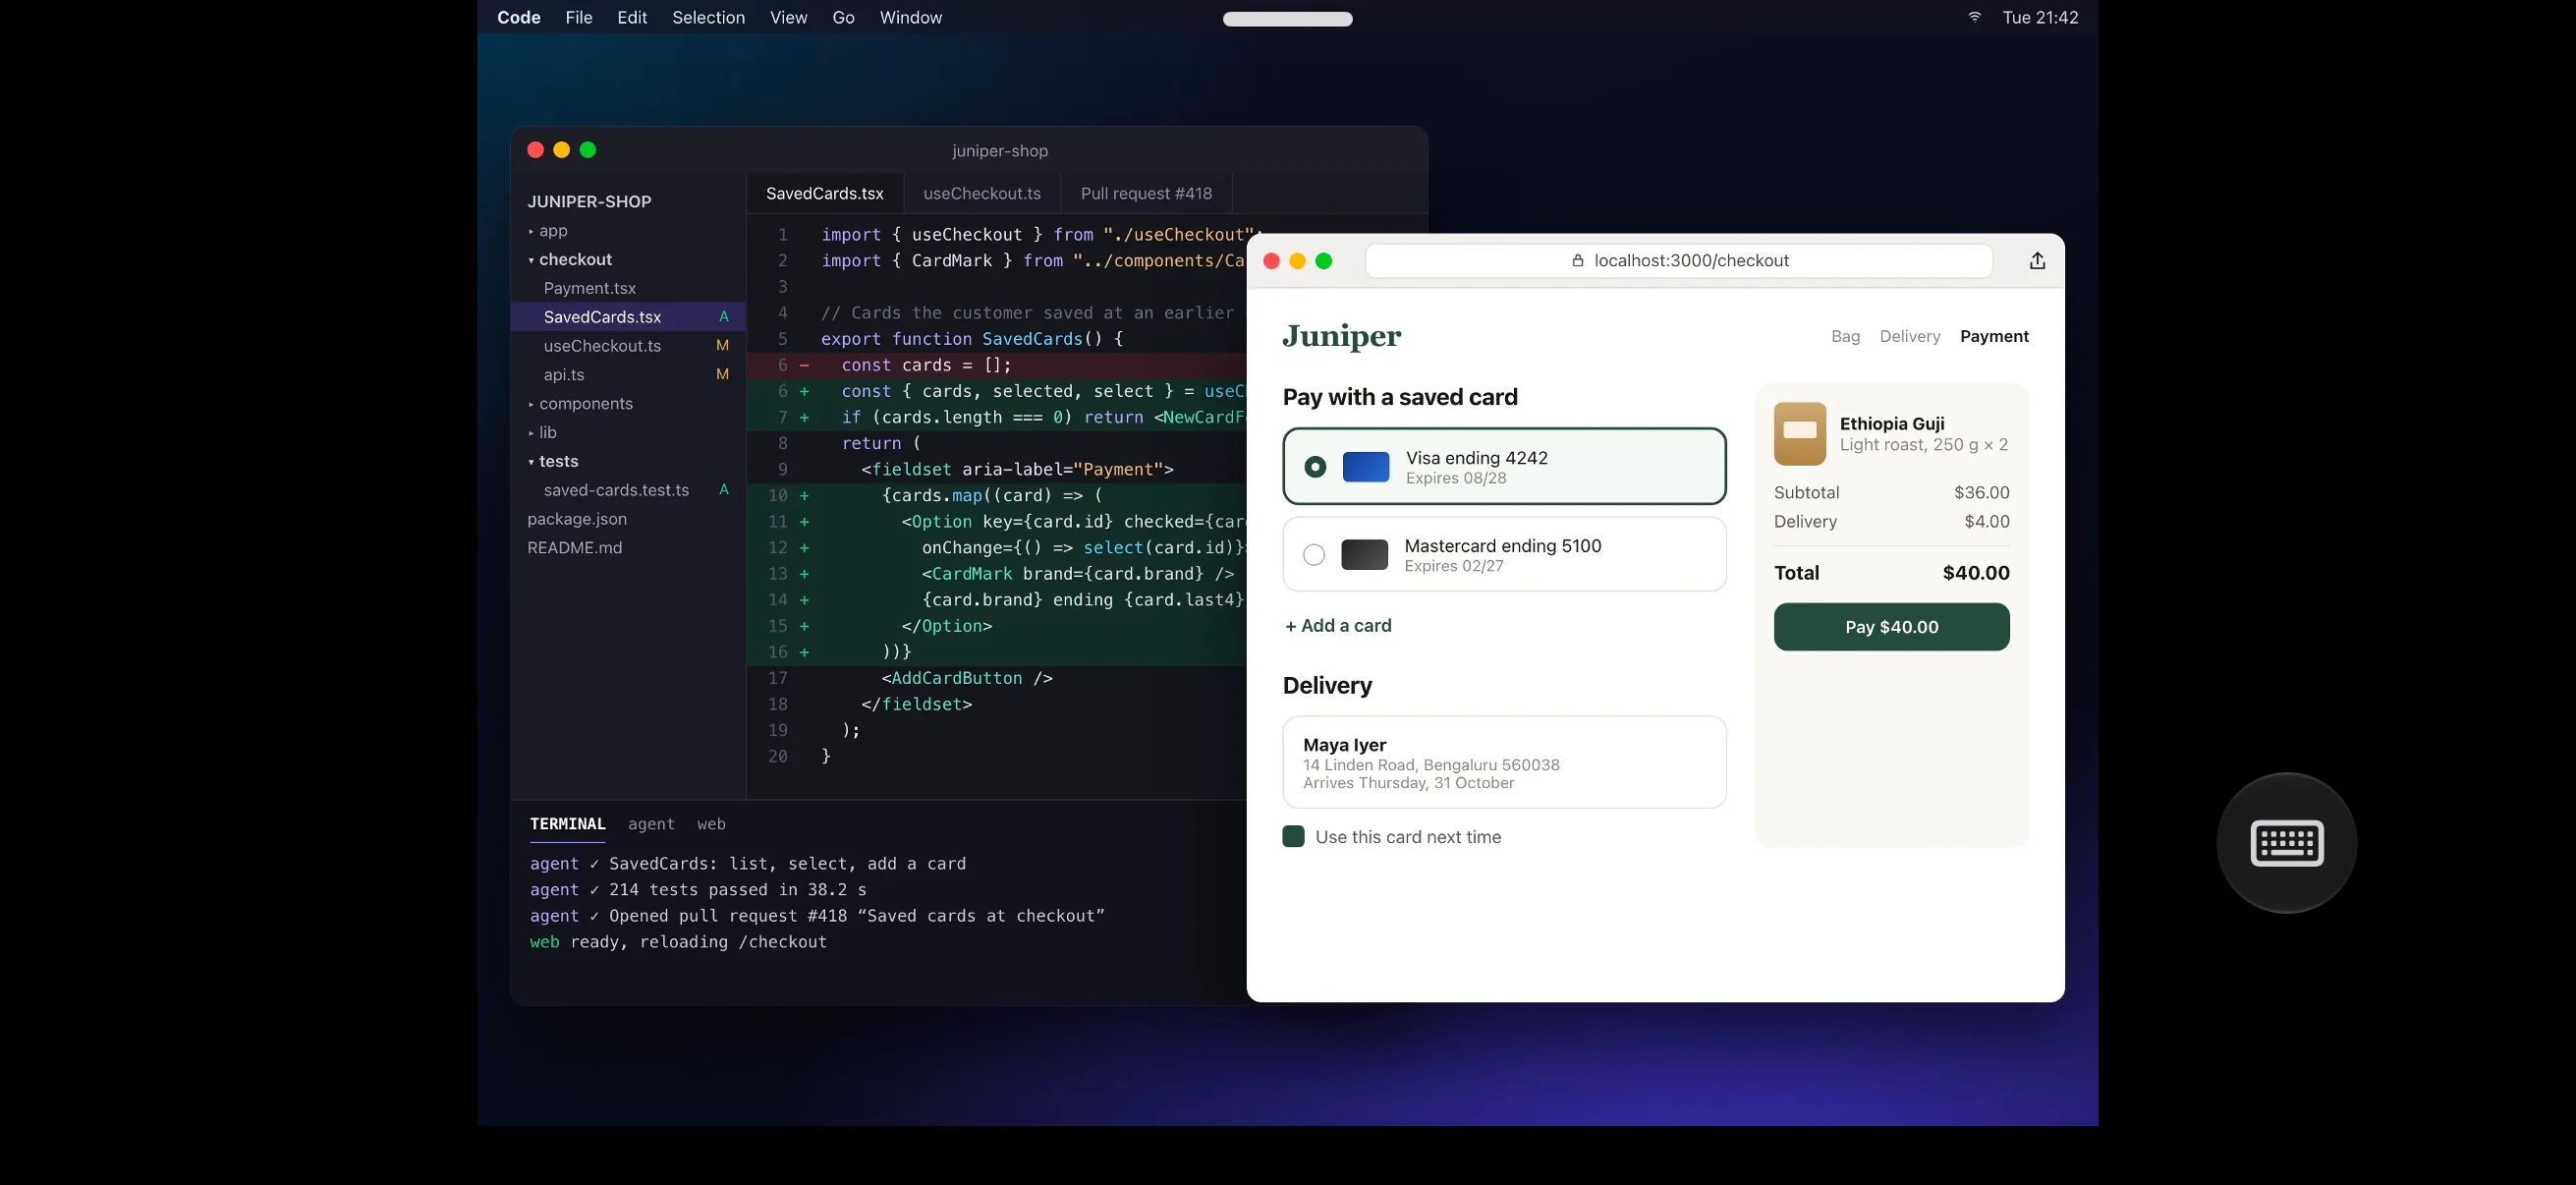Toggle the Use this card next time checkbox
2576x1185 pixels.
pyautogui.click(x=1293, y=836)
